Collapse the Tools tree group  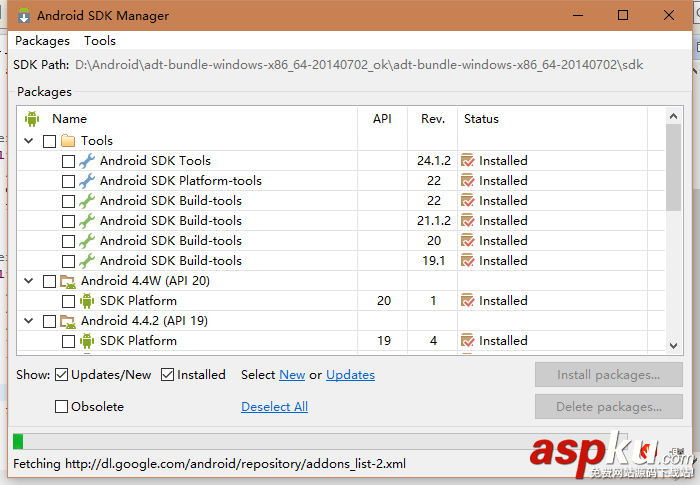[29, 141]
